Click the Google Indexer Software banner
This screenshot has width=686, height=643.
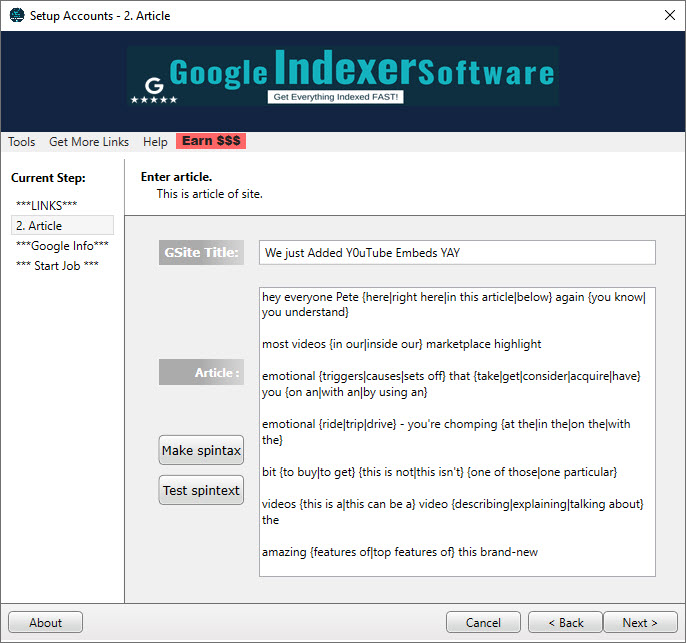(343, 76)
